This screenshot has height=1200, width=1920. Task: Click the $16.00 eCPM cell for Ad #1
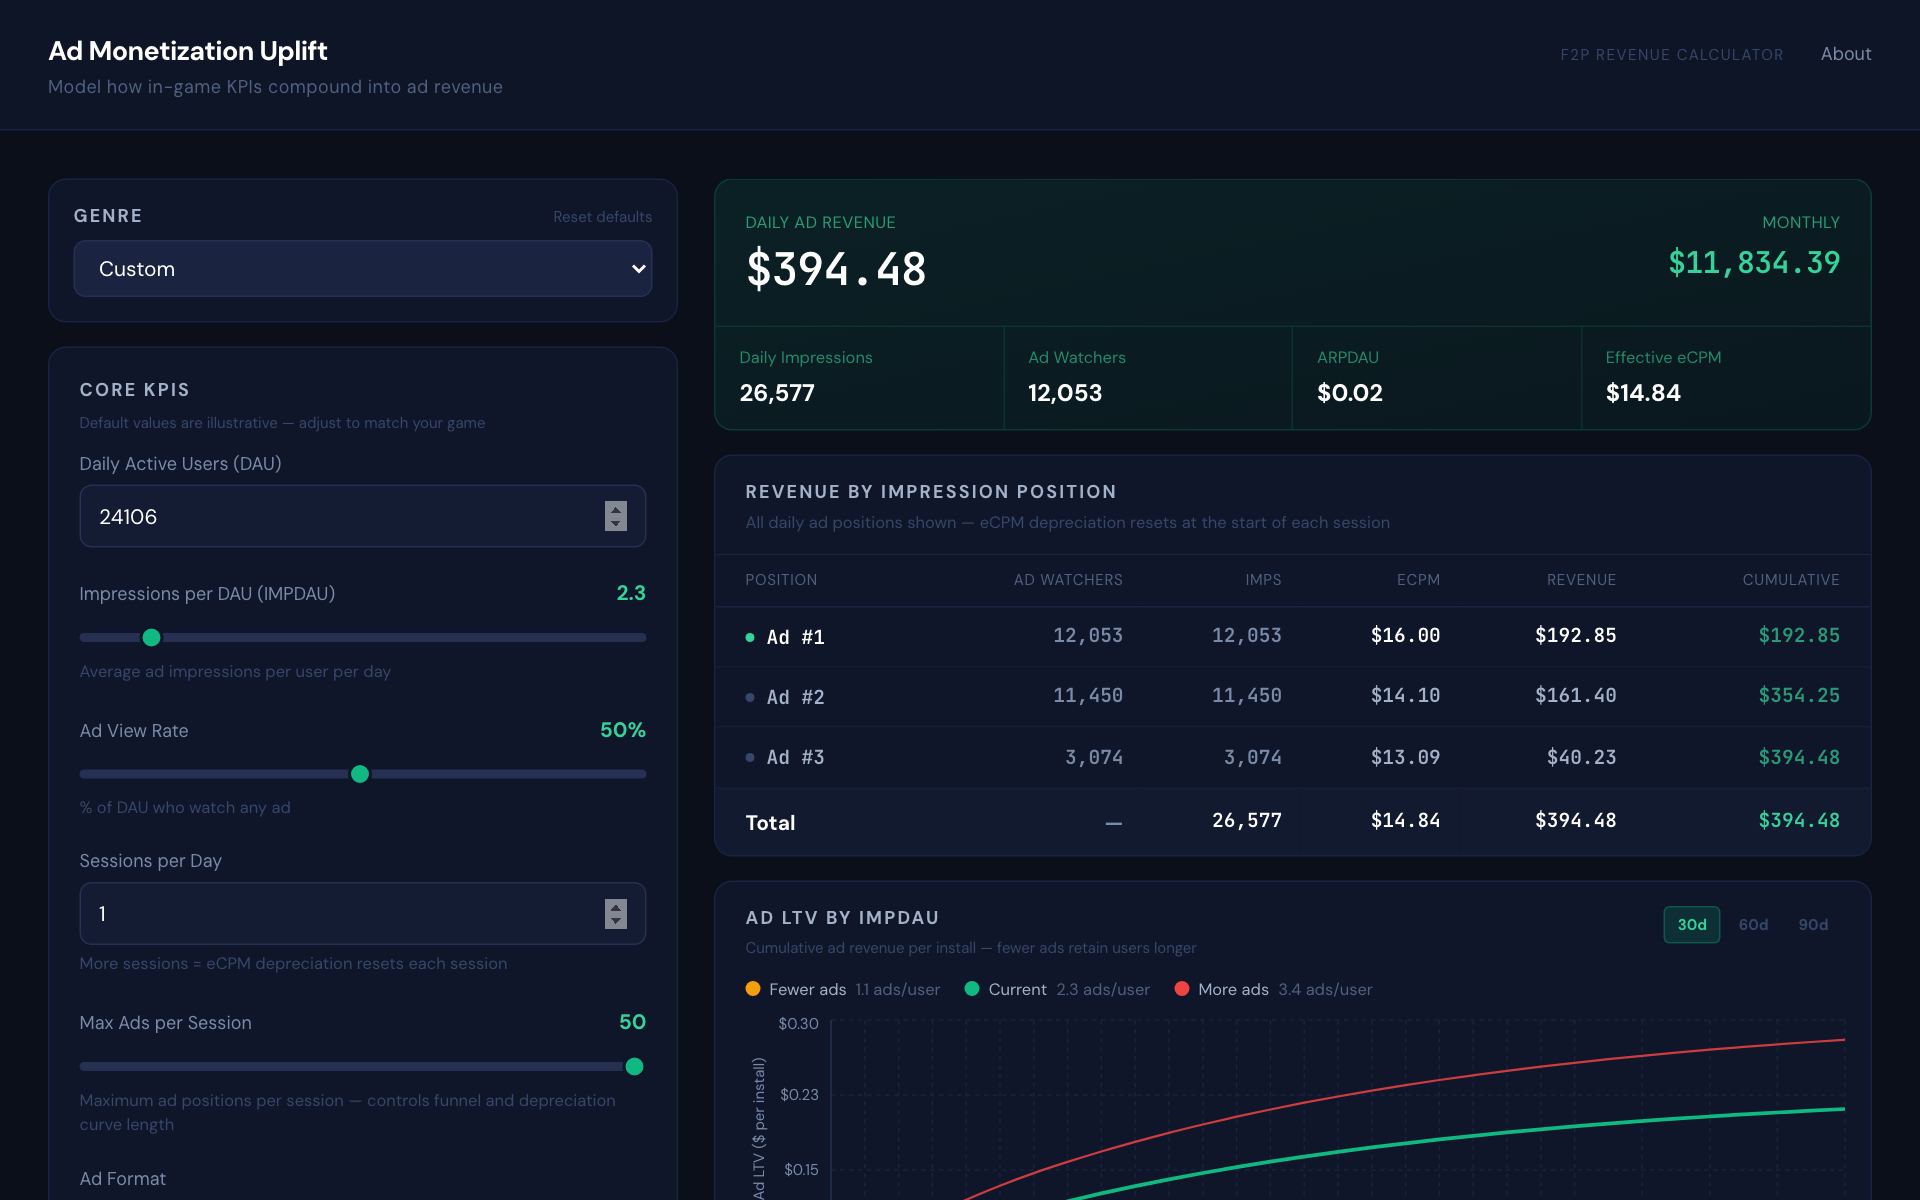point(1405,635)
